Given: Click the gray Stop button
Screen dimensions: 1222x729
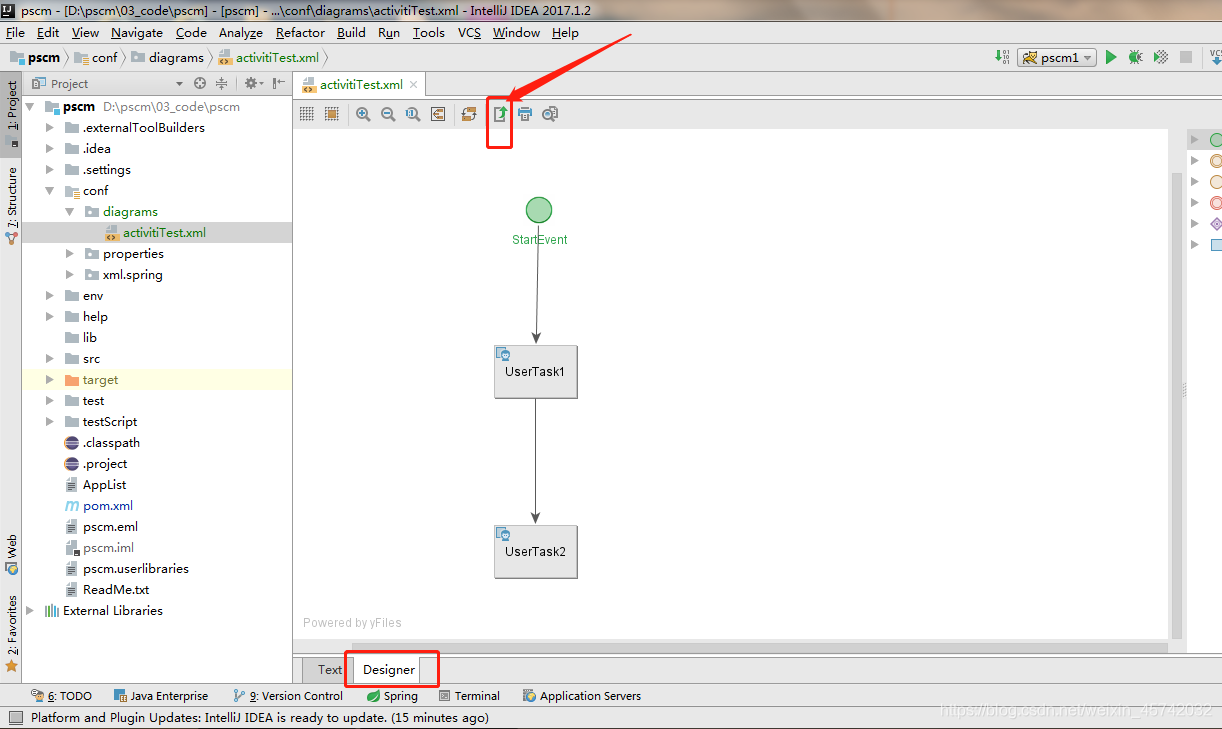Looking at the screenshot, I should point(1186,58).
